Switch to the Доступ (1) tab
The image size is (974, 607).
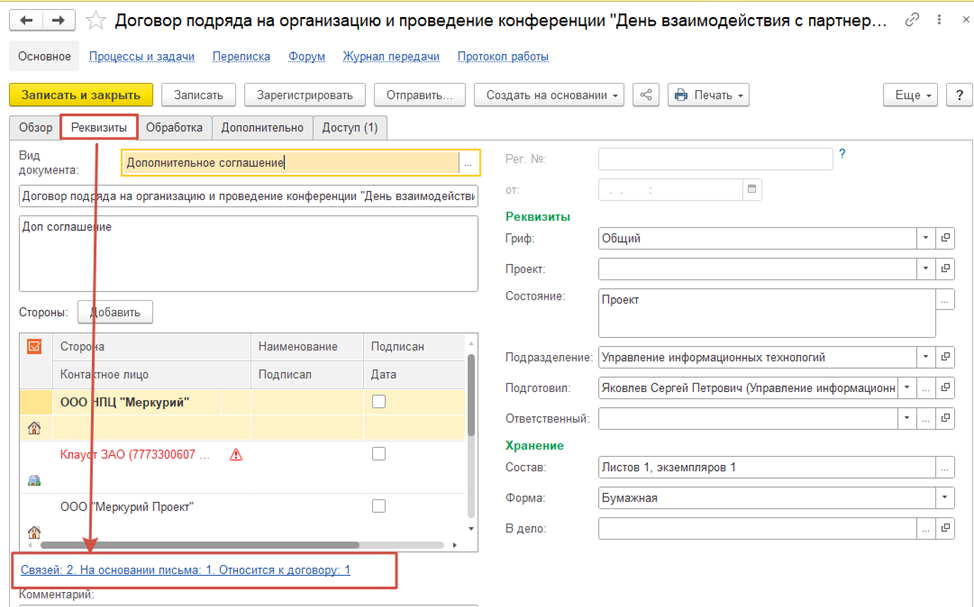pyautogui.click(x=350, y=127)
